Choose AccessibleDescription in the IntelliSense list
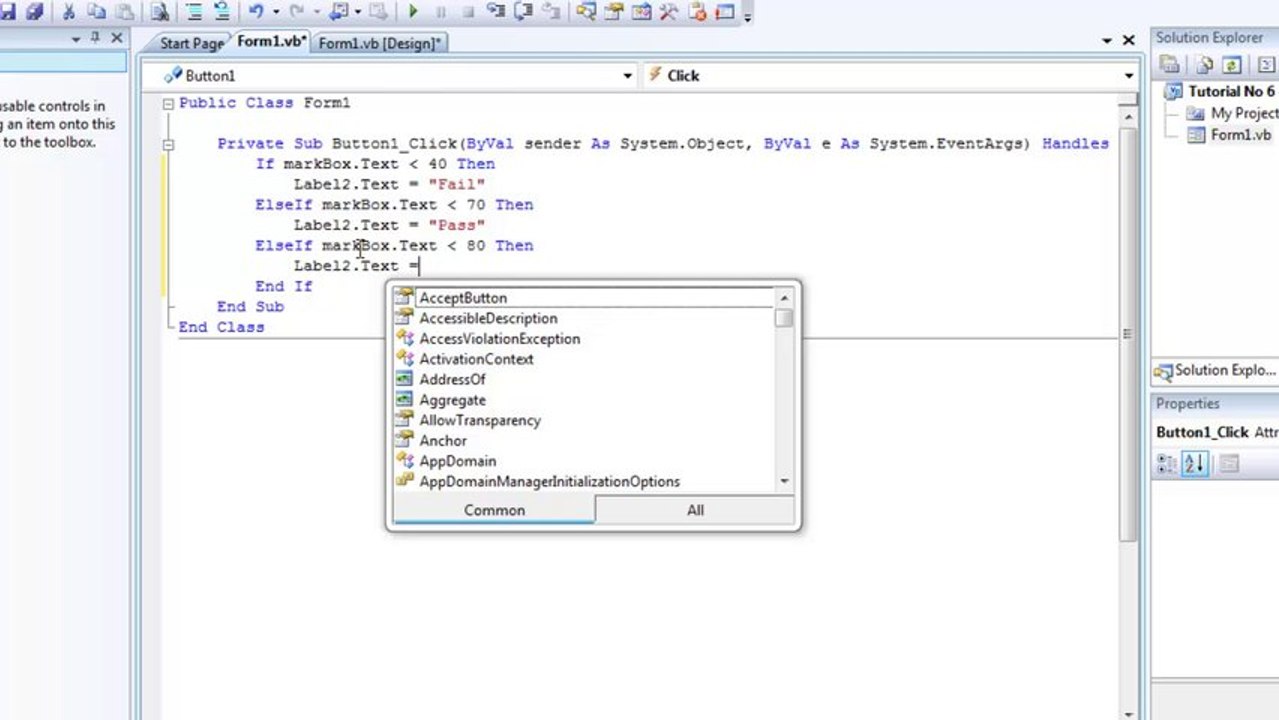Screen dimensions: 1279x720 (x=583, y=318)
